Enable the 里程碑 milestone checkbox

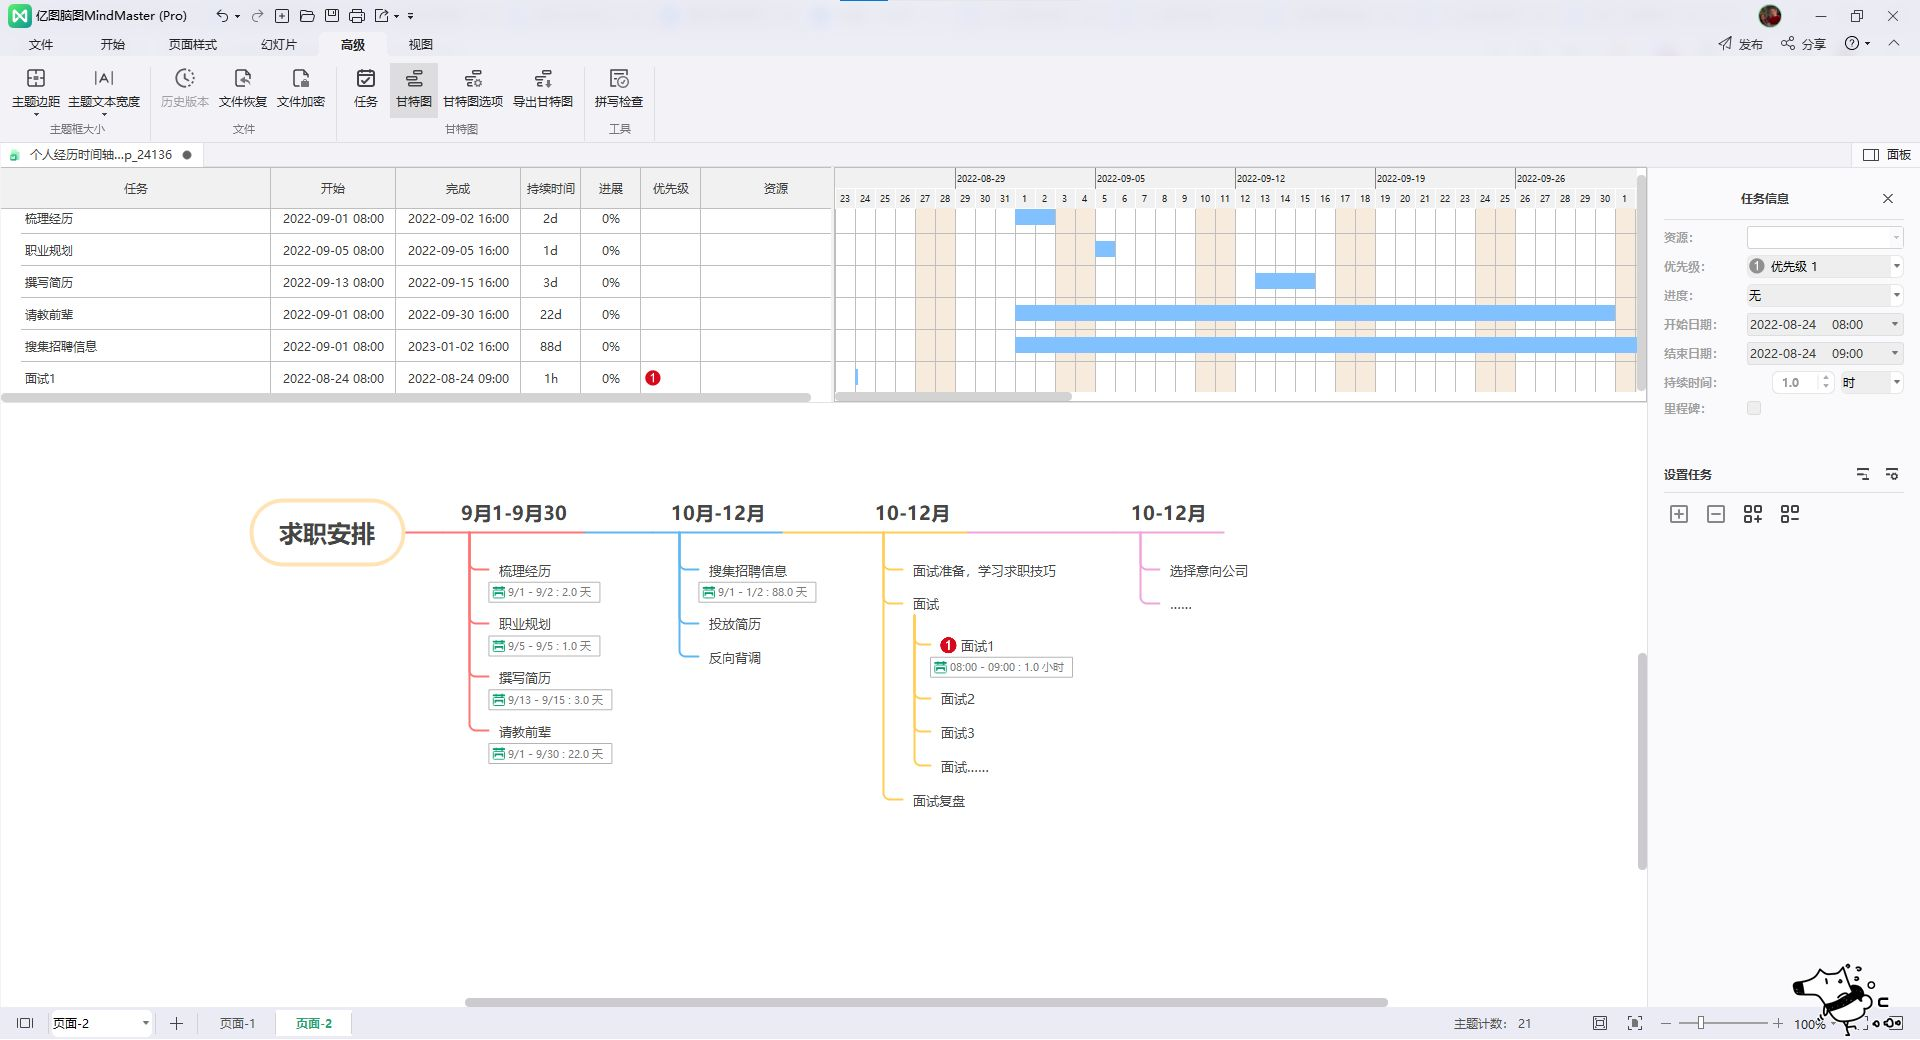coord(1753,408)
